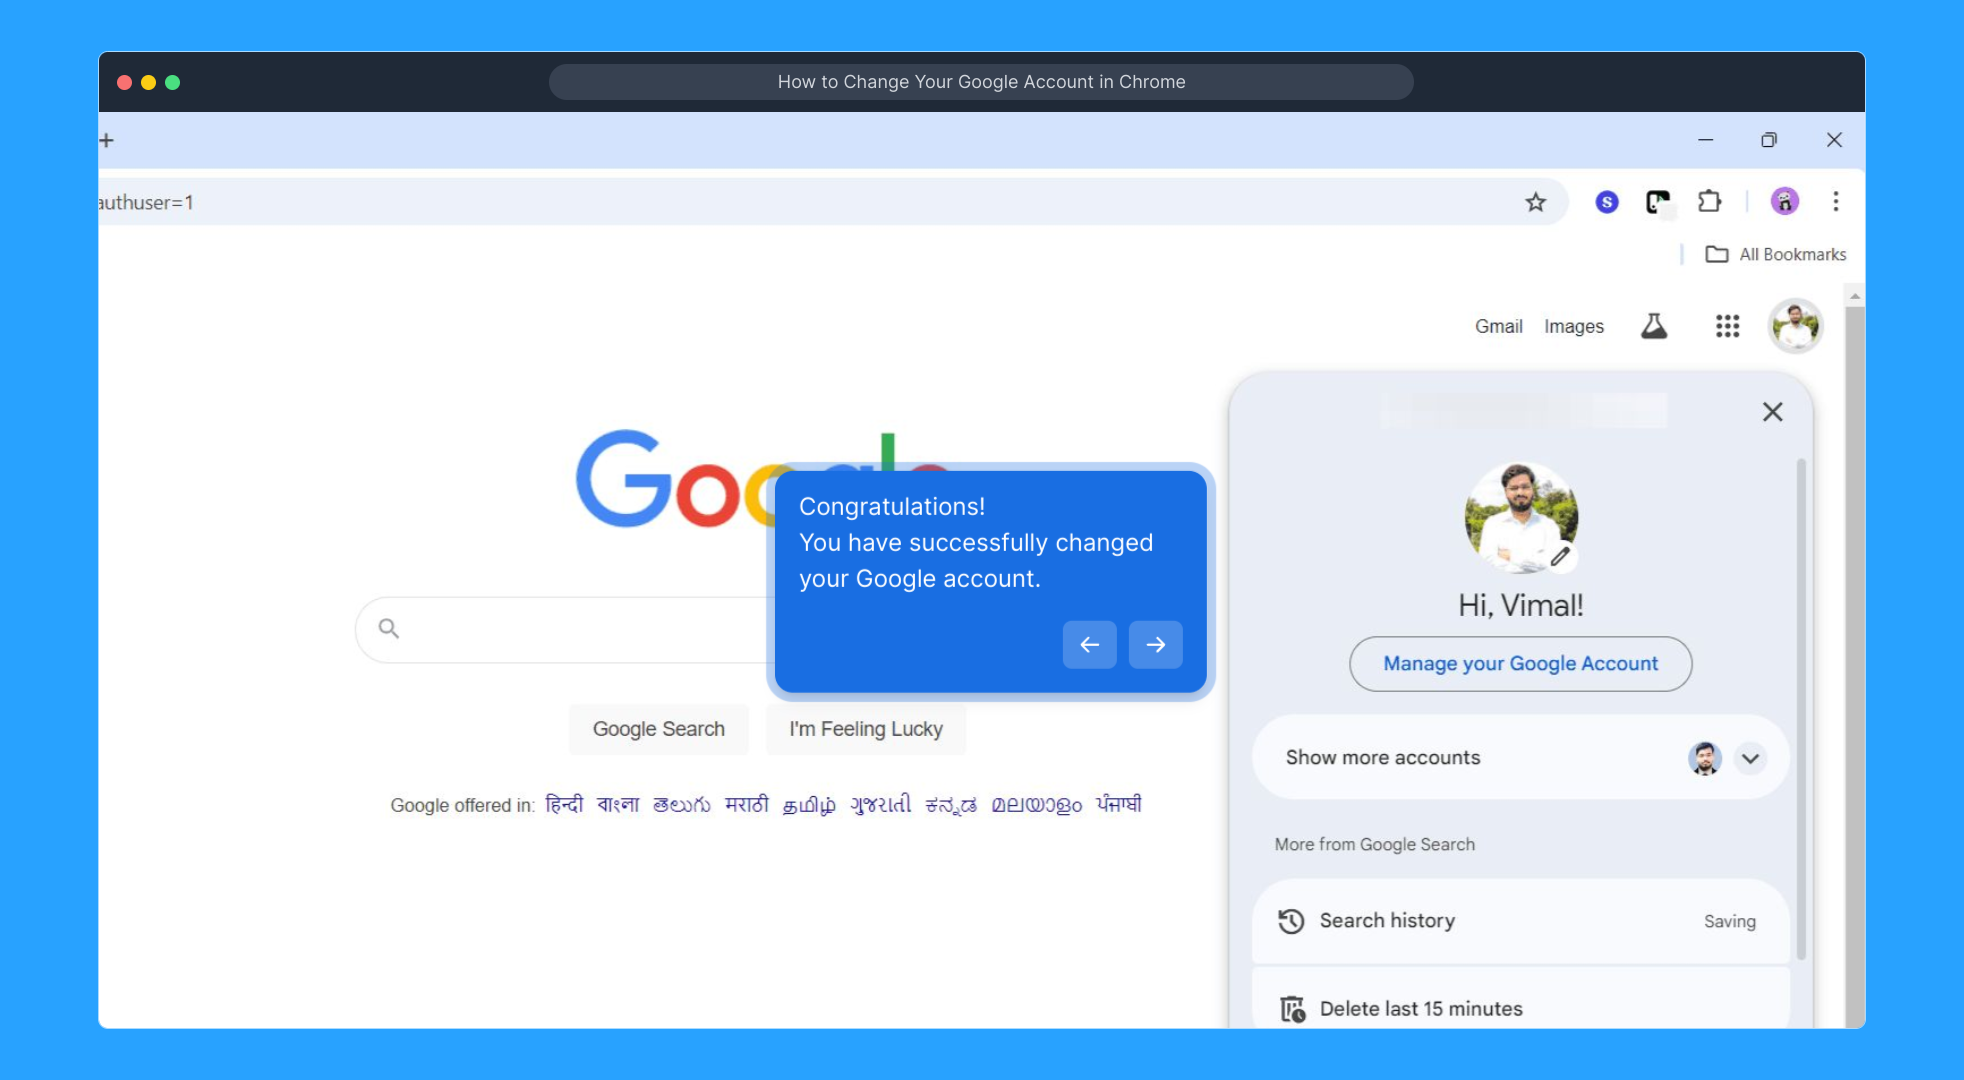The image size is (1964, 1080).
Task: Go back to previous tutorial step
Action: [x=1089, y=645]
